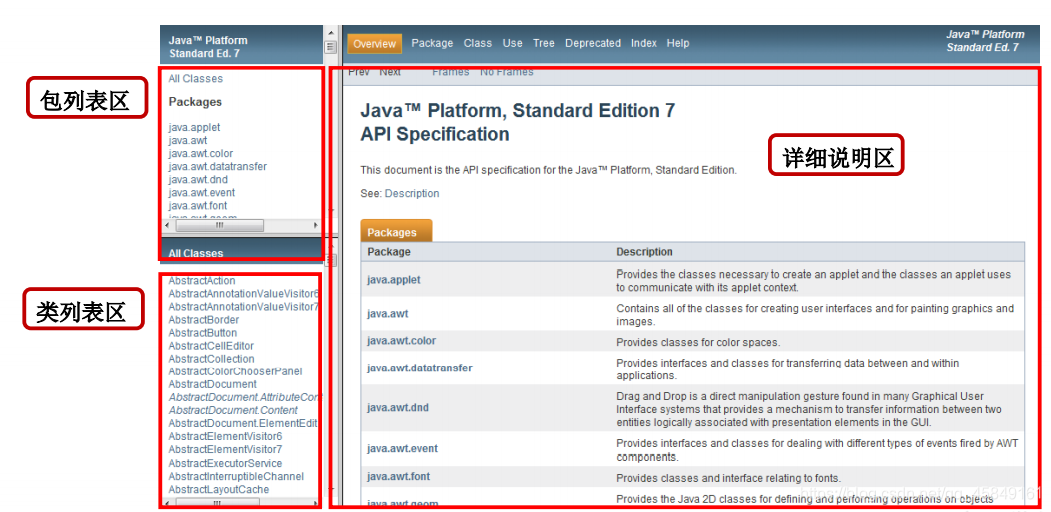Click the Package column header in table
This screenshot has width=1051, height=512.
tap(389, 252)
